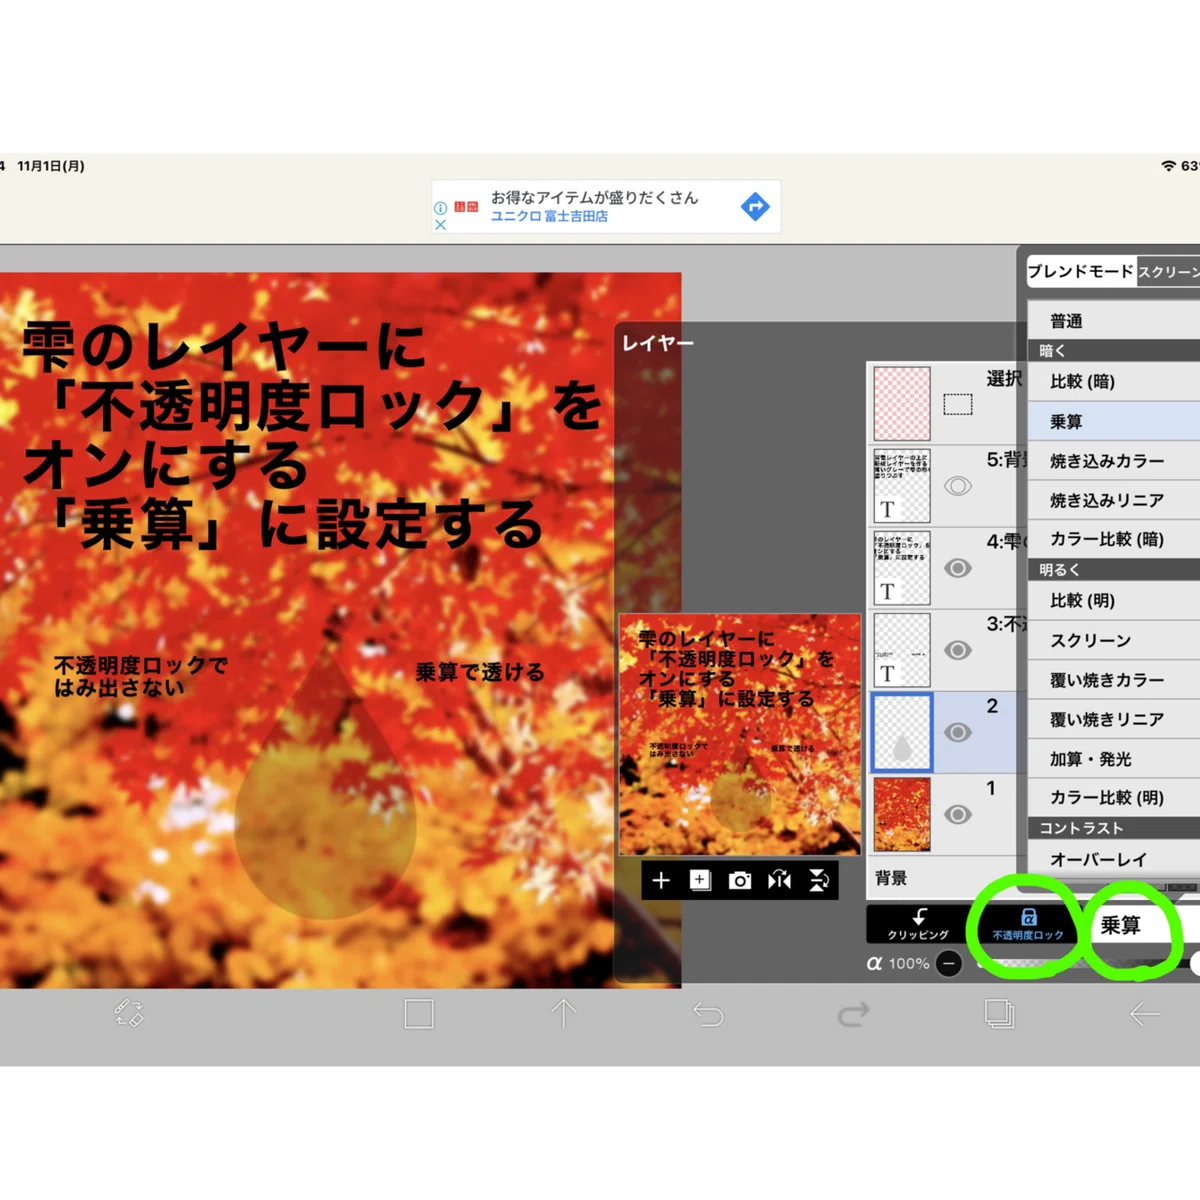Choose 覆い焼きカラー blend mode
Image resolution: width=1200 pixels, height=1200 pixels.
coord(1114,680)
